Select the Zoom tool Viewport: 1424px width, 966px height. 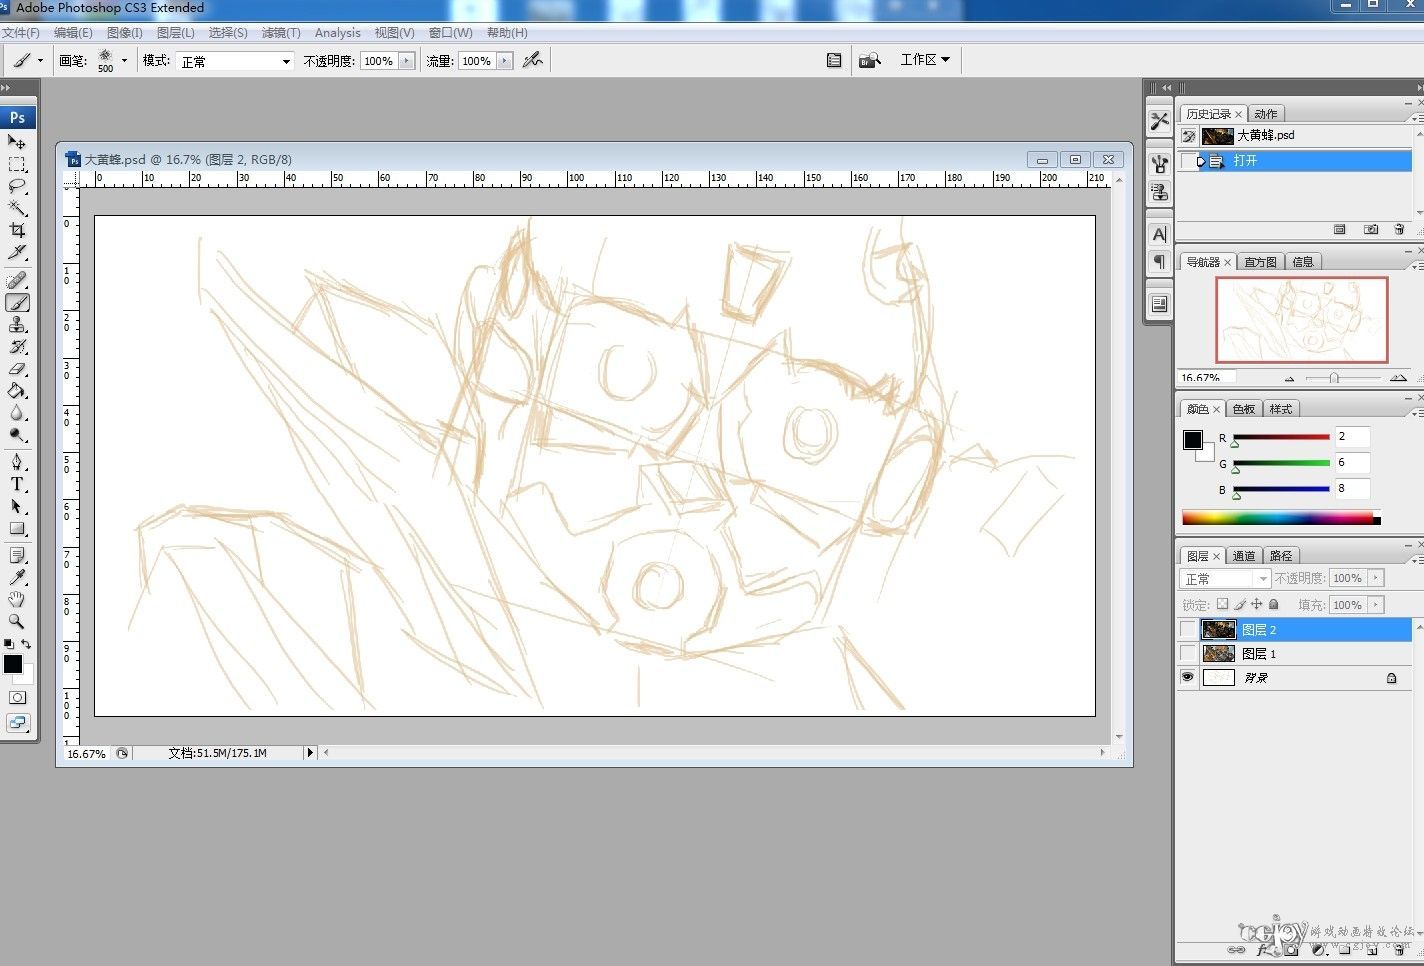pos(17,622)
